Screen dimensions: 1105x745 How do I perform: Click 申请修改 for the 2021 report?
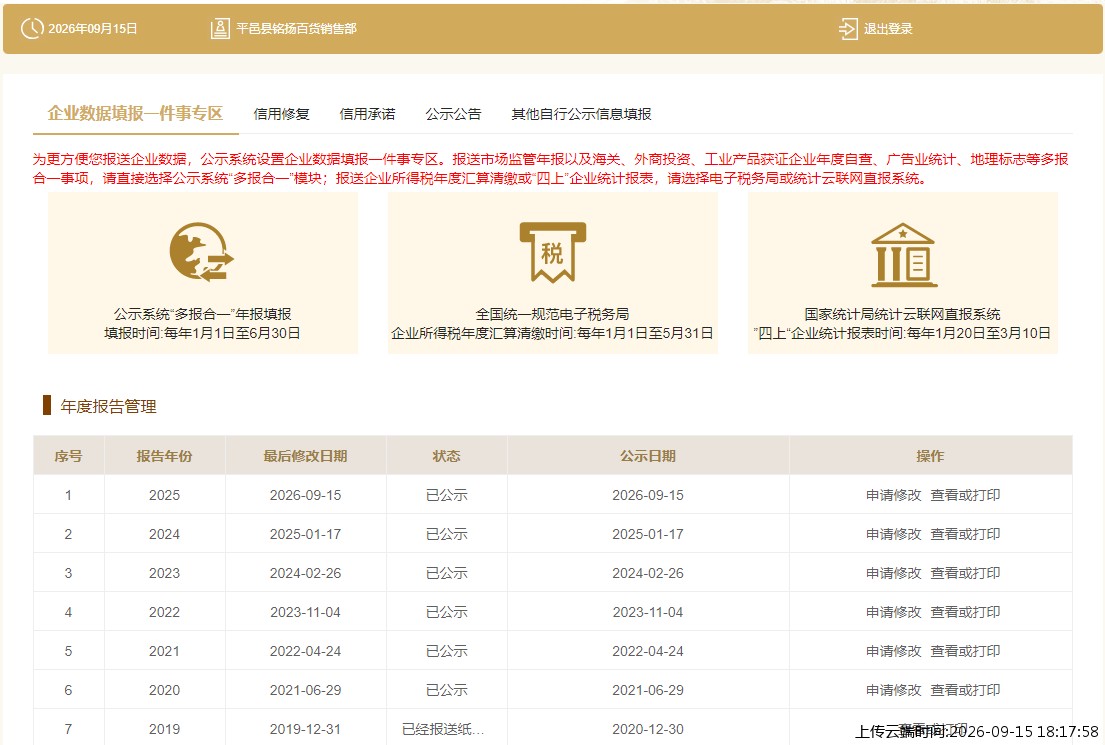894,651
